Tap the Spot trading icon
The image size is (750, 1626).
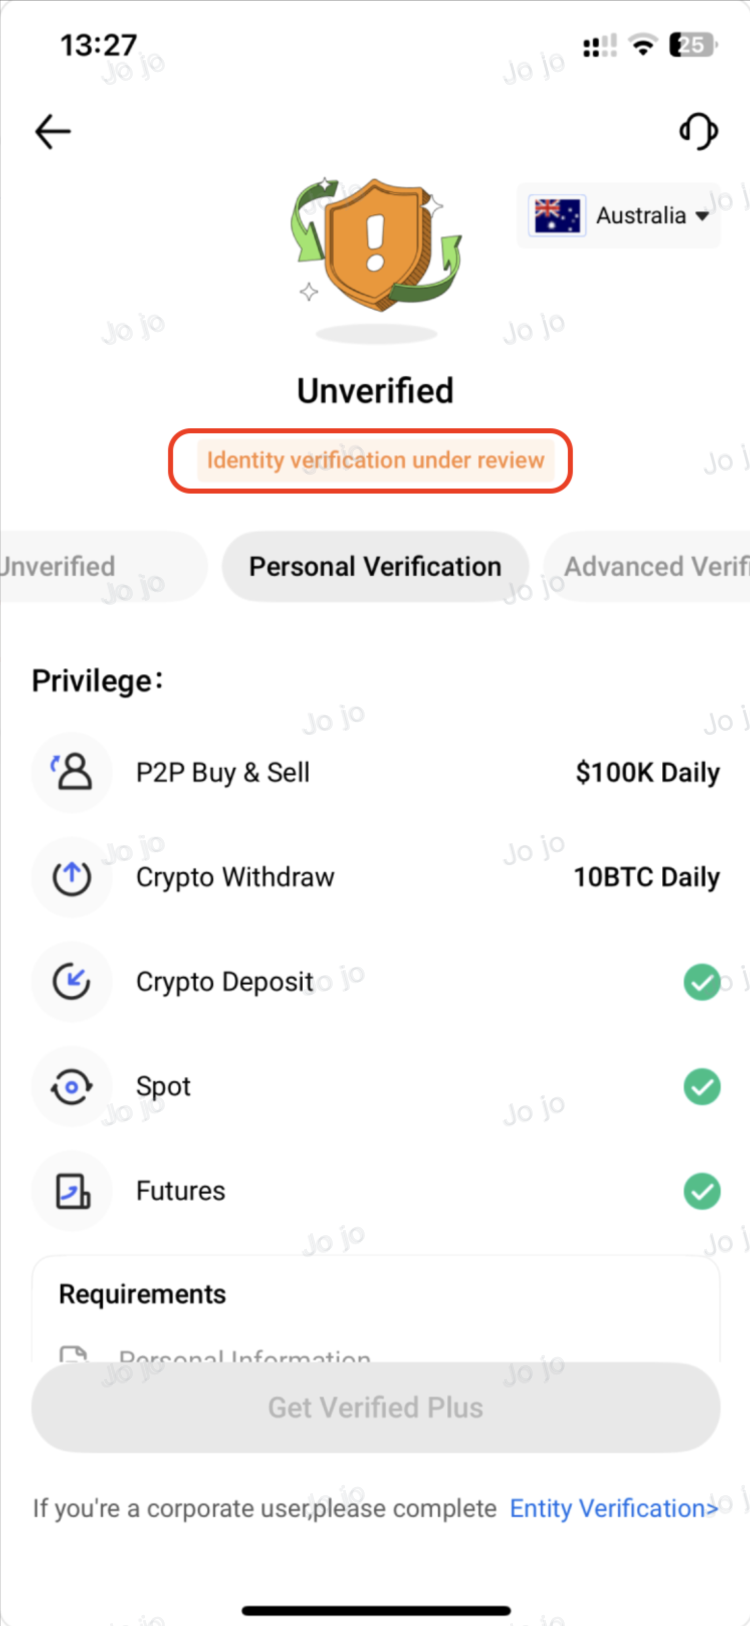point(72,1087)
